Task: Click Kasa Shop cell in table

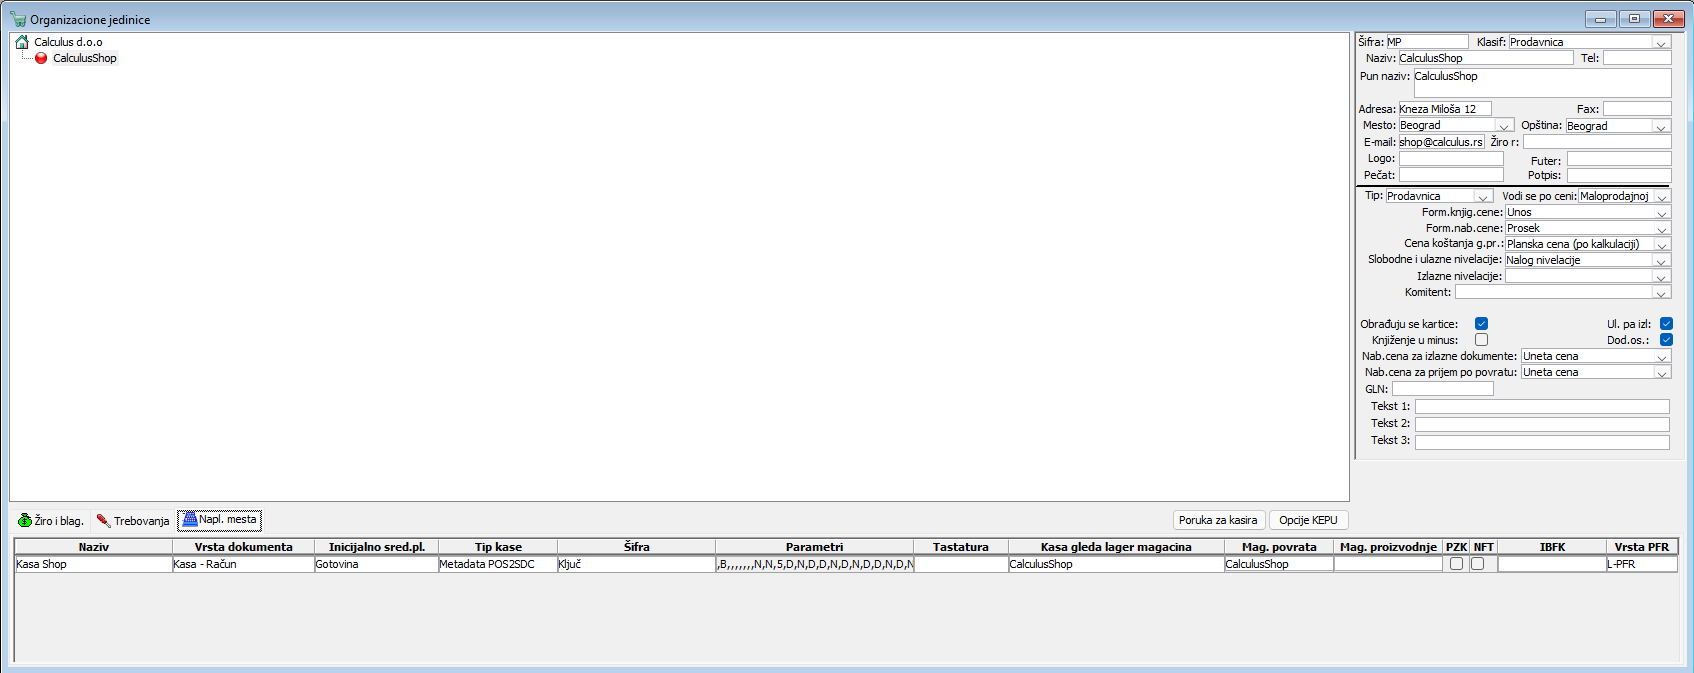Action: coord(93,564)
